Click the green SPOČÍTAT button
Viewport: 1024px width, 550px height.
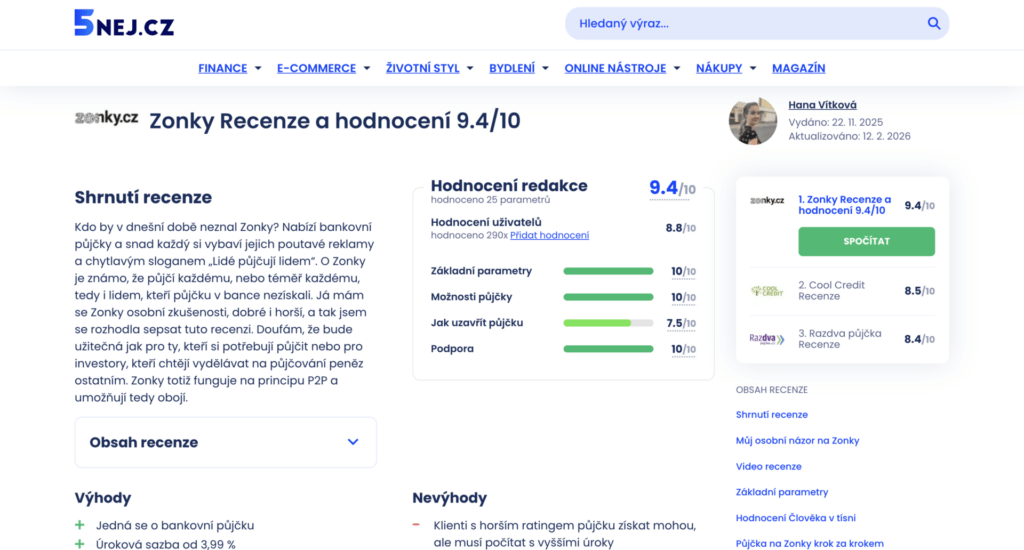(866, 241)
